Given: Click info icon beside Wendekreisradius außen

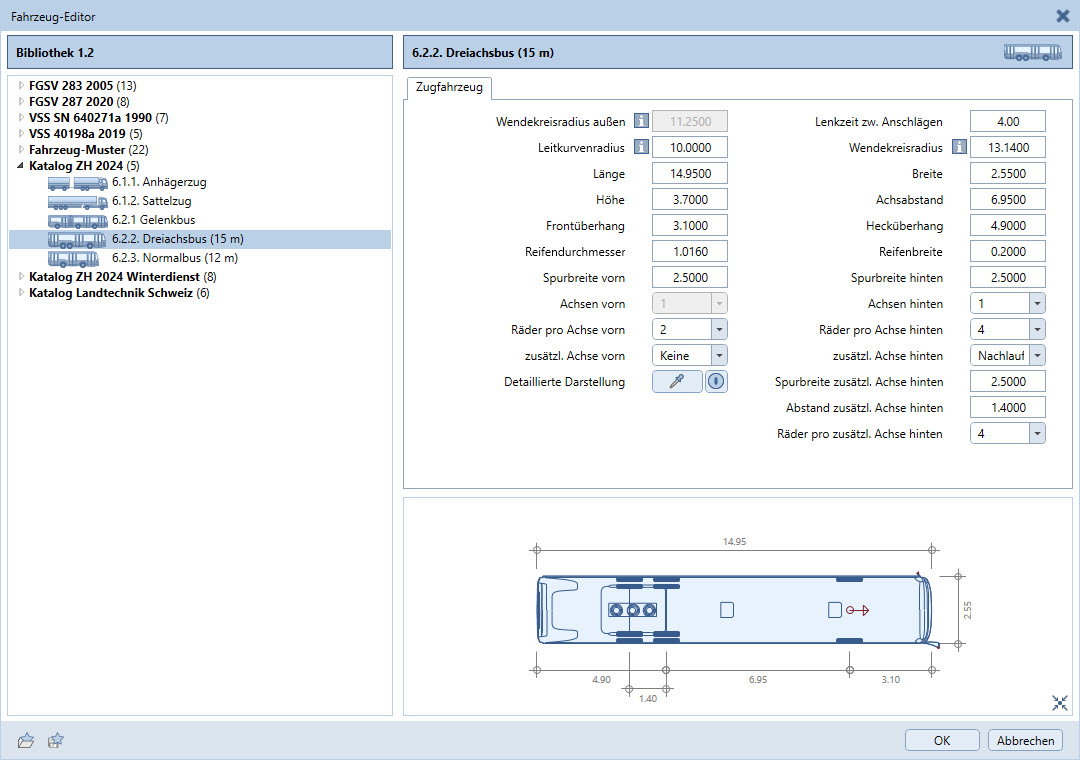Looking at the screenshot, I should (641, 122).
